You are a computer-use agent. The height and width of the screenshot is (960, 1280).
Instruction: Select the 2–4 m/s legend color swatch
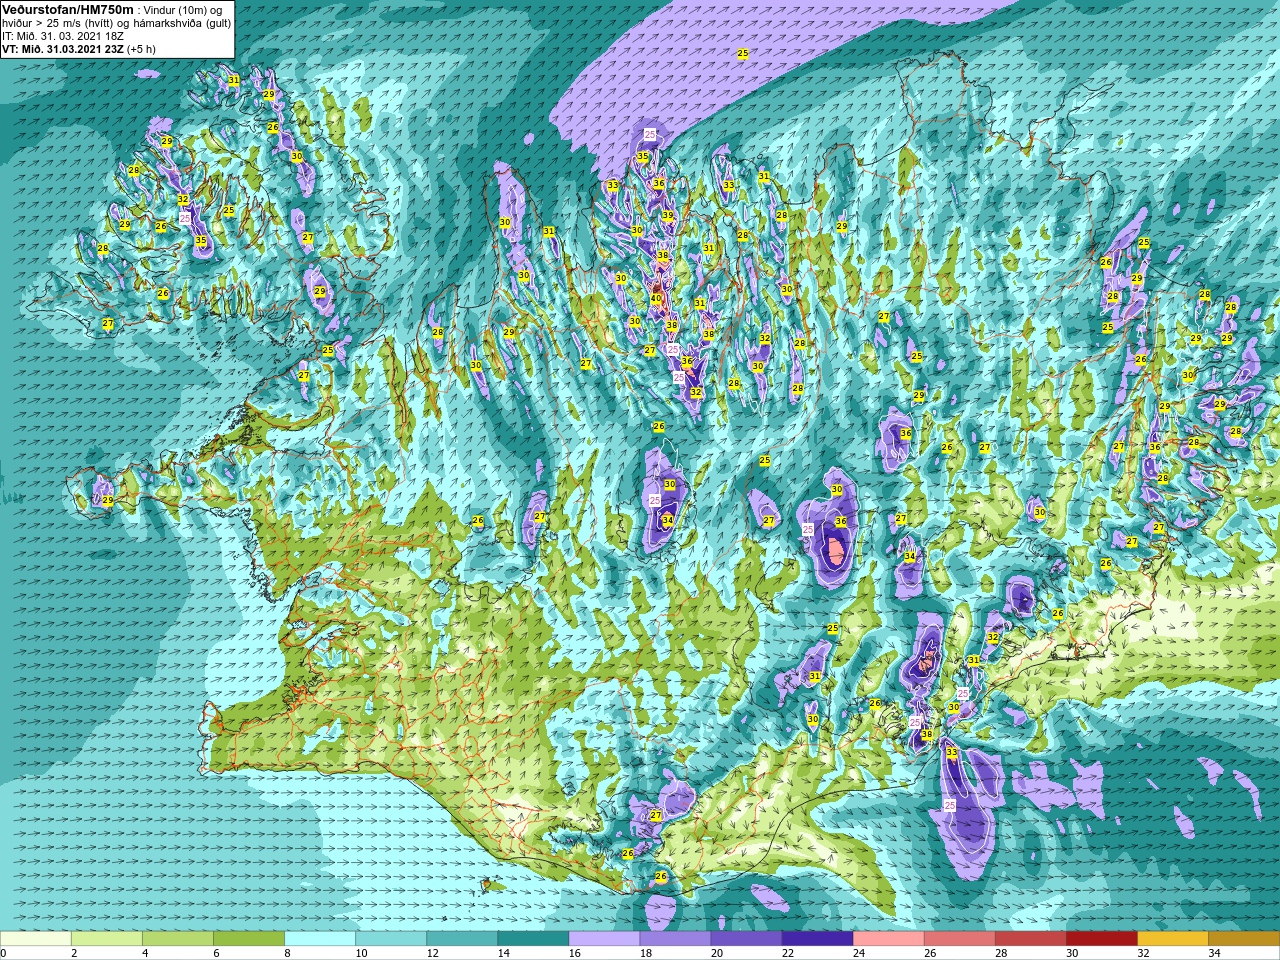(107, 939)
